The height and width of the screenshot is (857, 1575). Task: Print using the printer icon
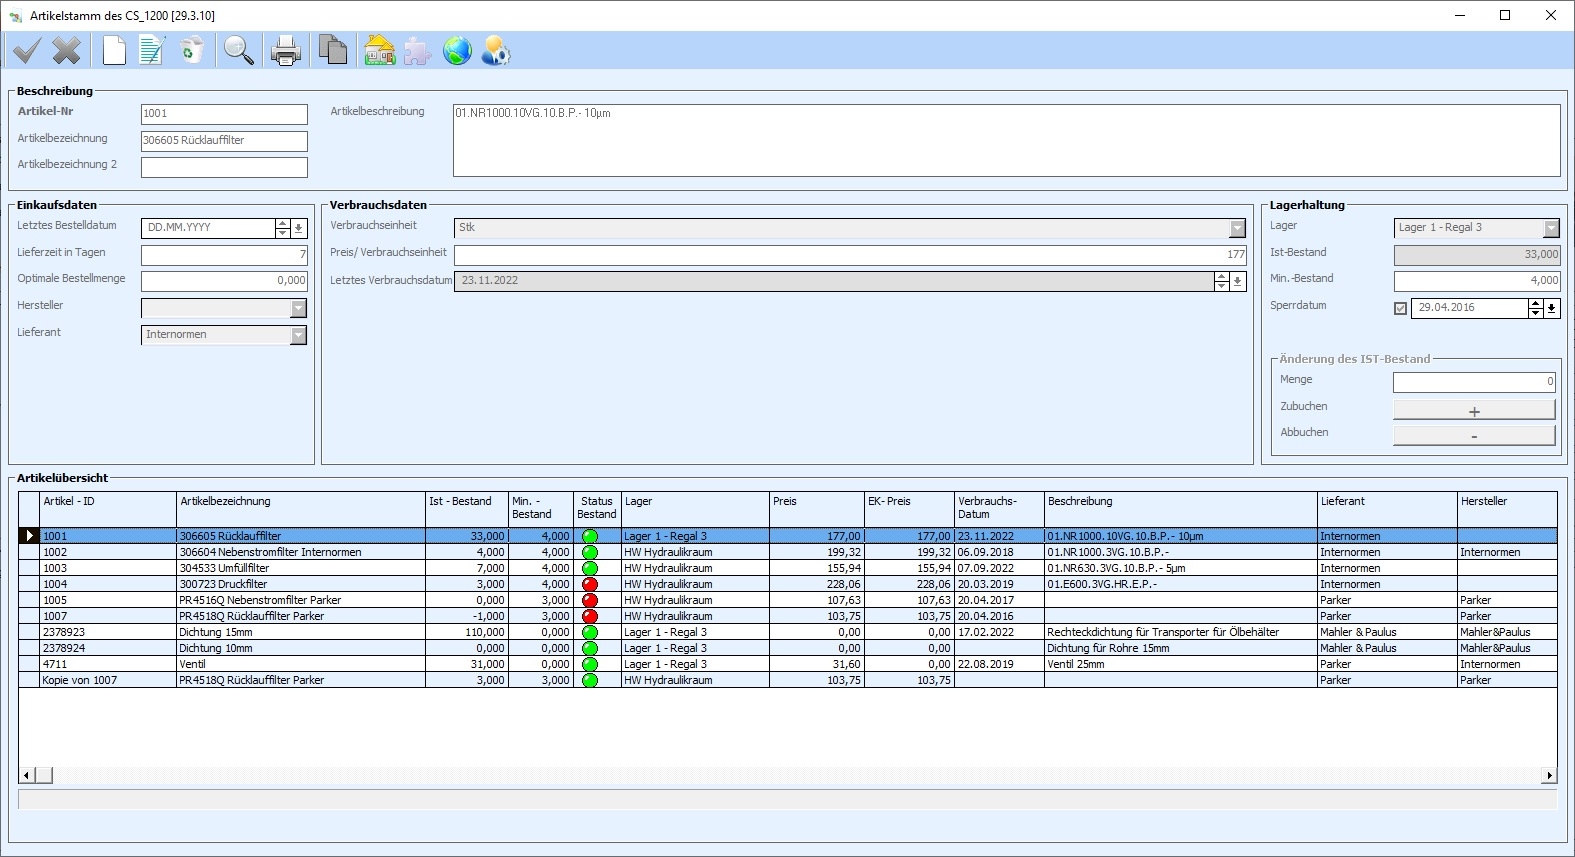[285, 50]
